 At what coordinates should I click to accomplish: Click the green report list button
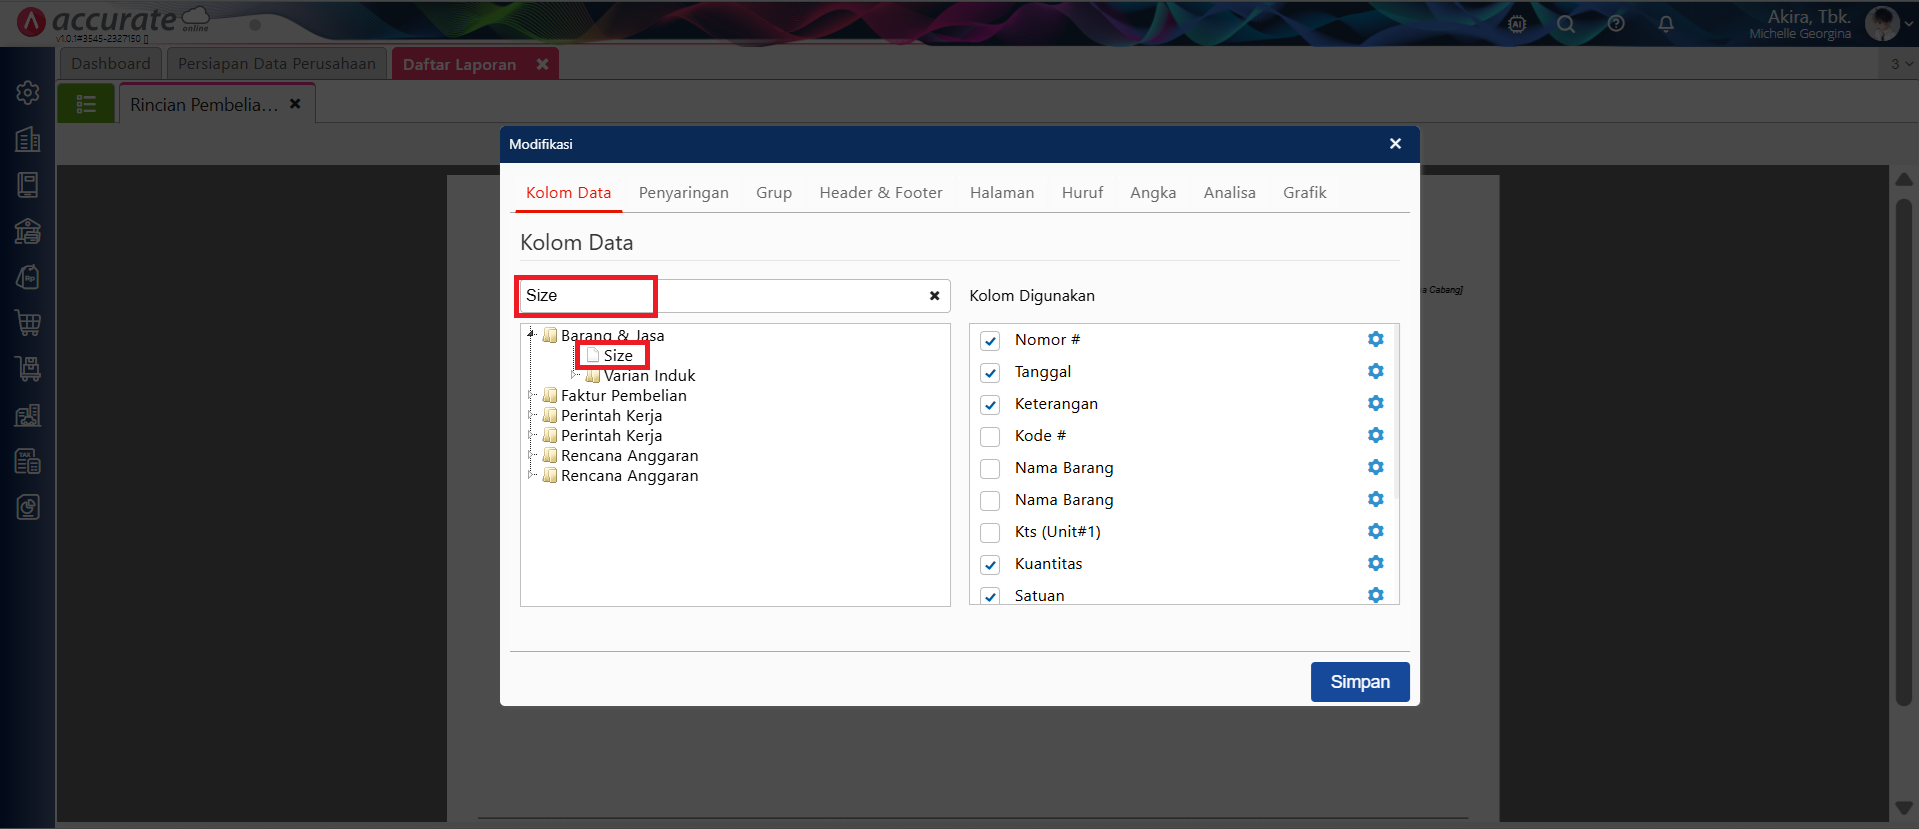point(86,104)
